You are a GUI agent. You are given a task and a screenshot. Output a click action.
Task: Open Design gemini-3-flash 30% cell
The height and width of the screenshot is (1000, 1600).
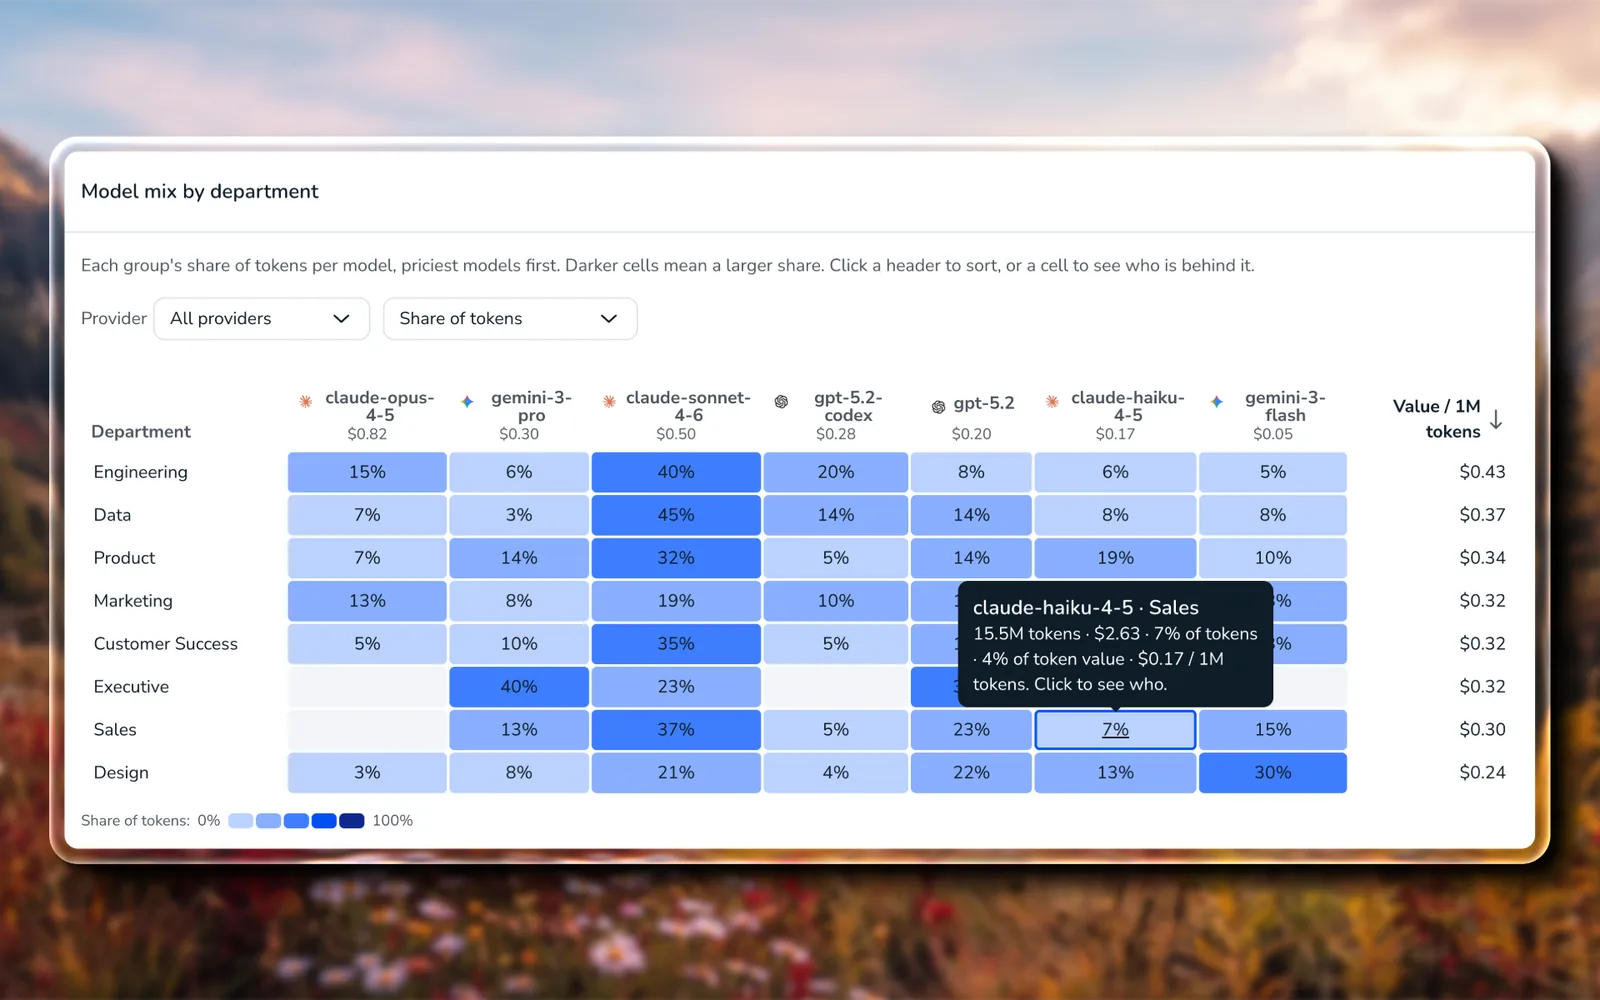[1273, 773]
